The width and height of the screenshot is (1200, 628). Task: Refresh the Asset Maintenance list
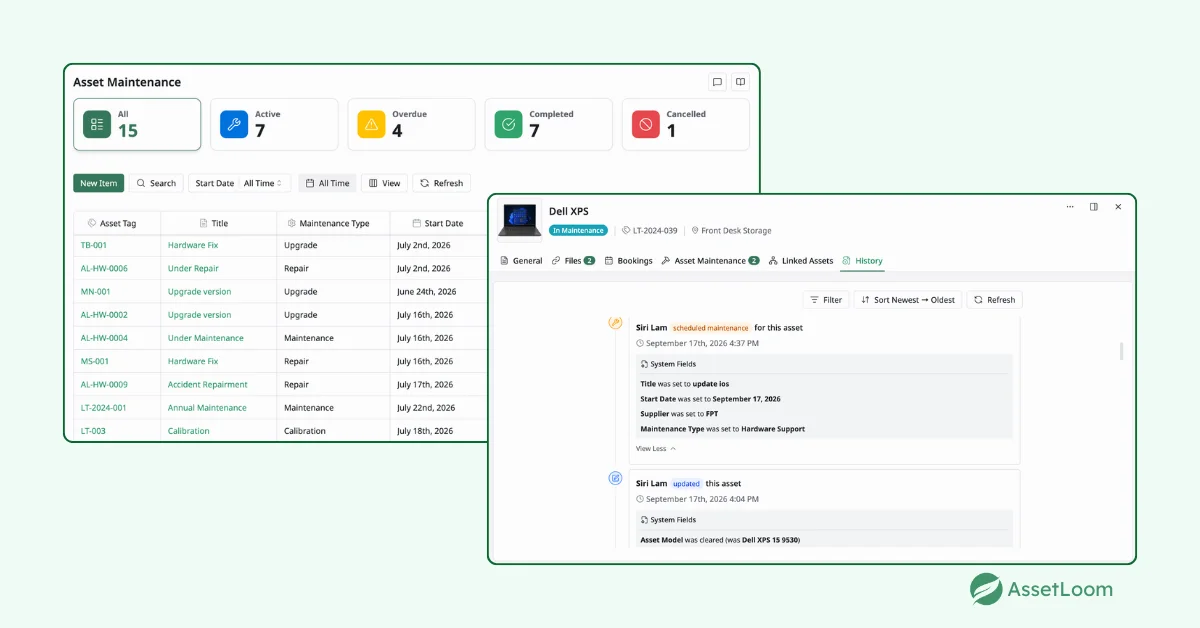click(441, 183)
